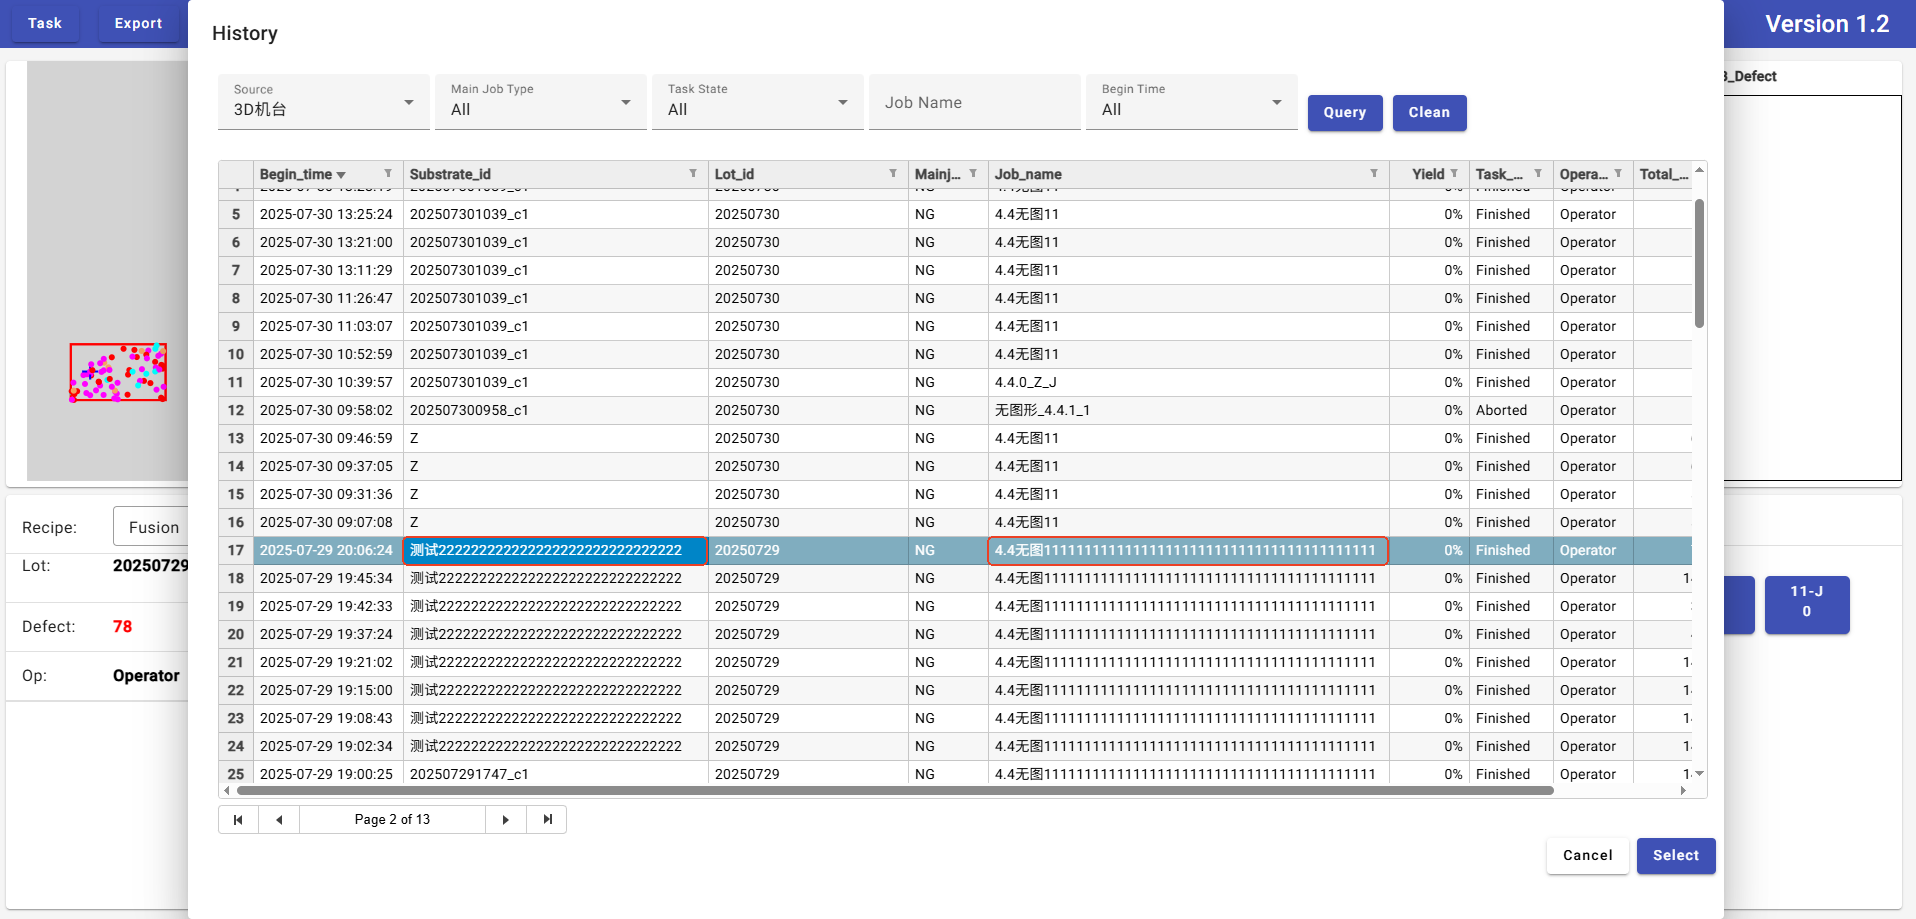Focus the Job Name input field

[x=975, y=103]
